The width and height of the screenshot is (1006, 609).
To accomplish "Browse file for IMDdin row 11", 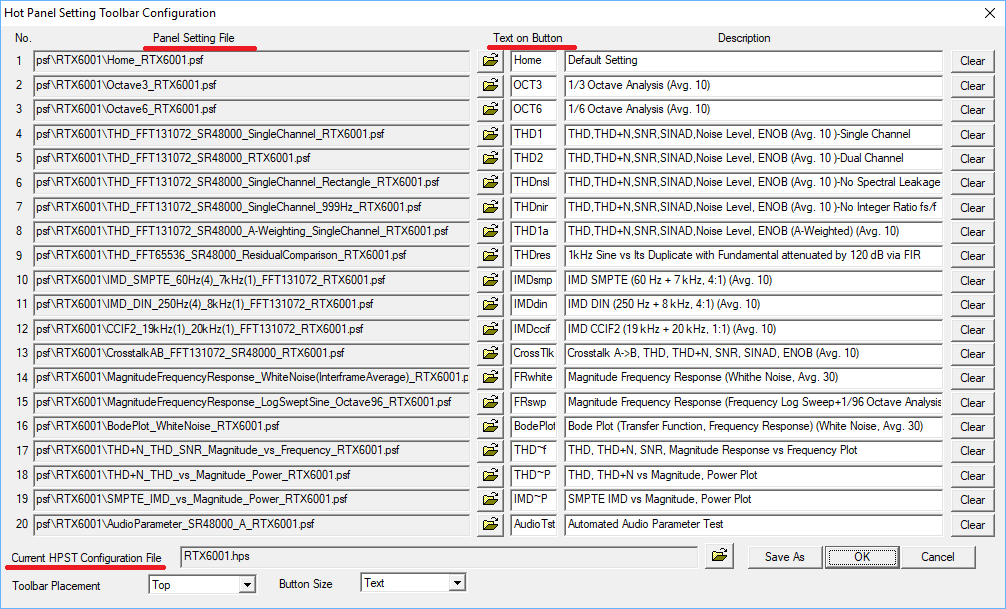I will point(490,305).
